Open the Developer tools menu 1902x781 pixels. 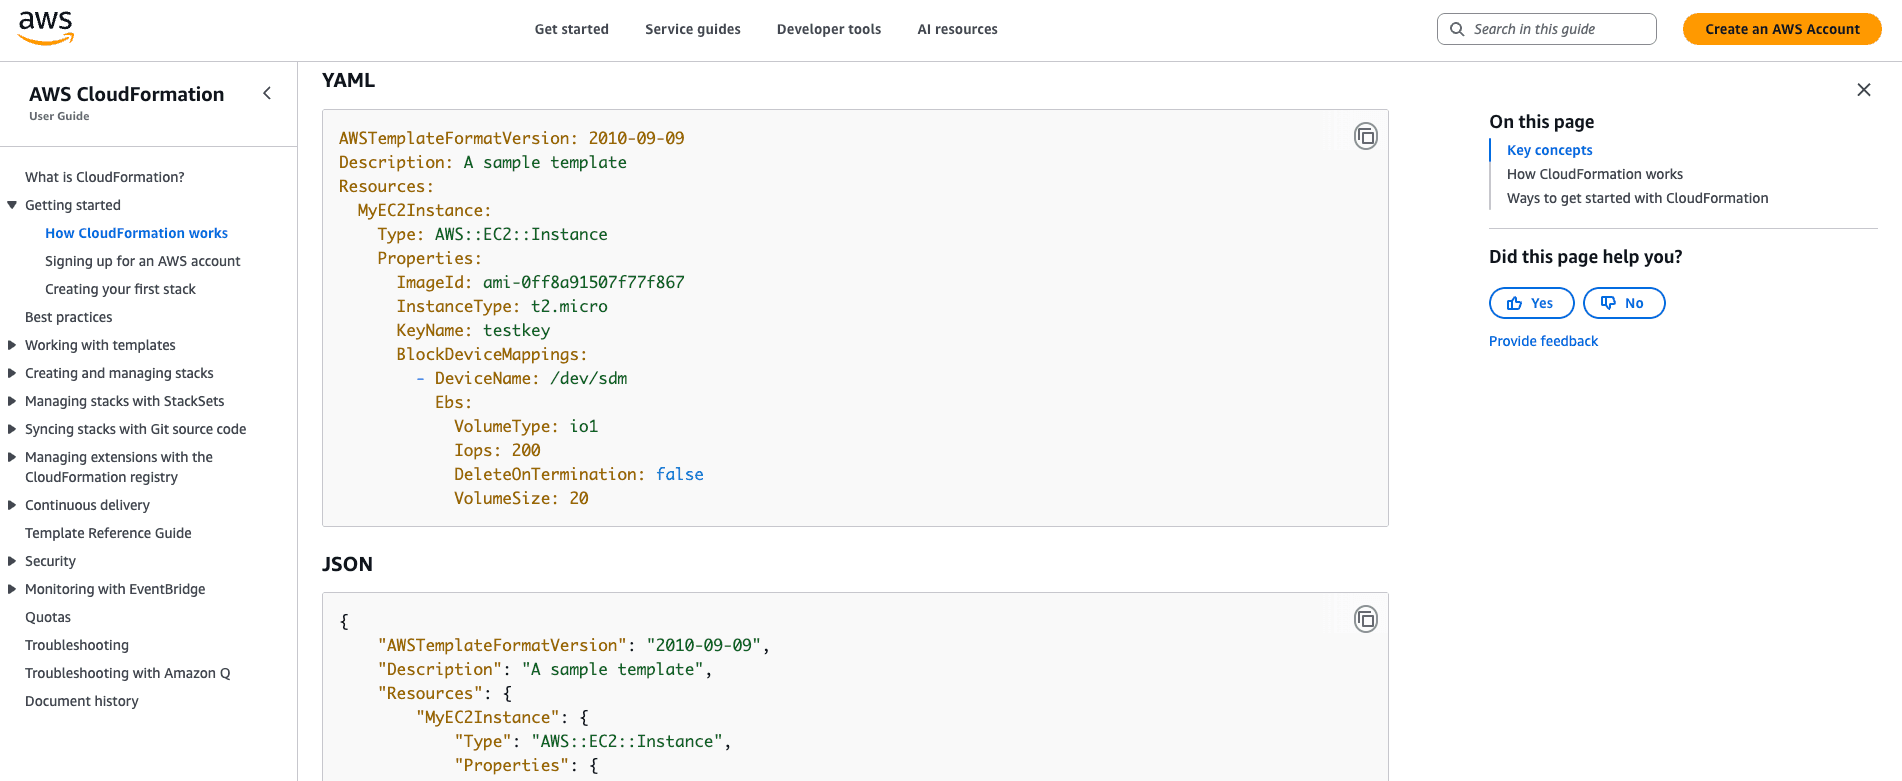[x=829, y=29]
